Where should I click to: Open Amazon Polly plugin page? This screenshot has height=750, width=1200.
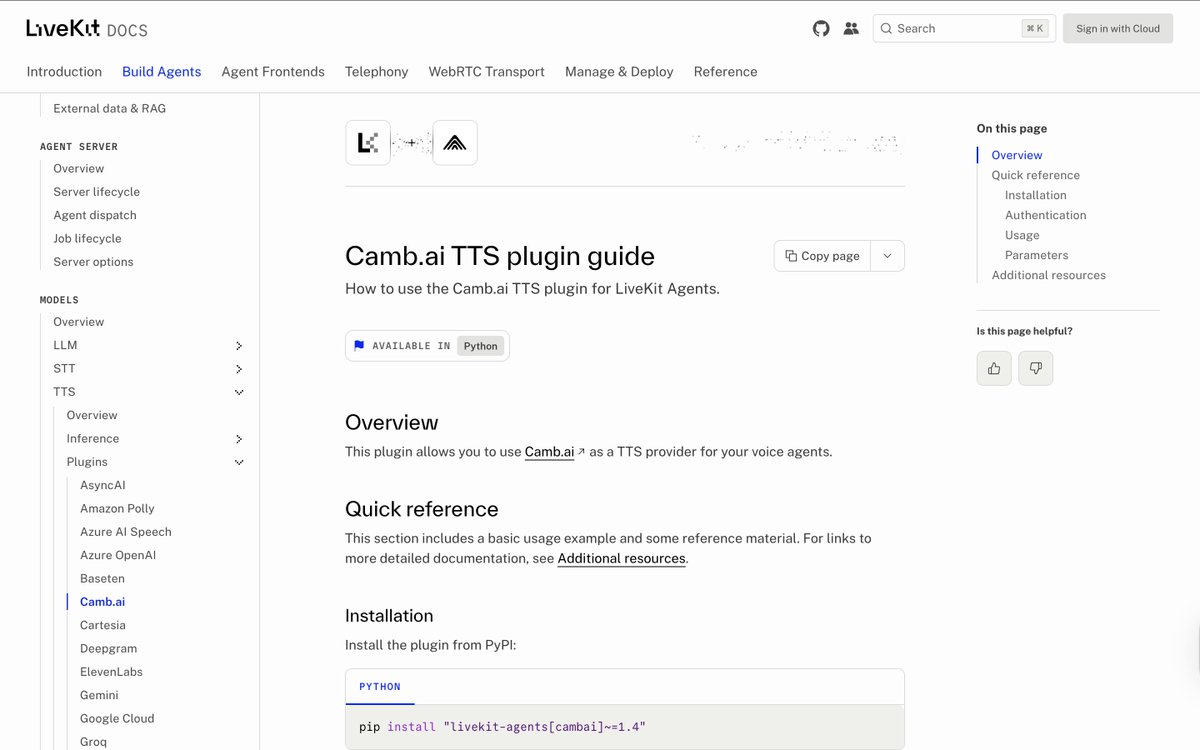coord(117,509)
